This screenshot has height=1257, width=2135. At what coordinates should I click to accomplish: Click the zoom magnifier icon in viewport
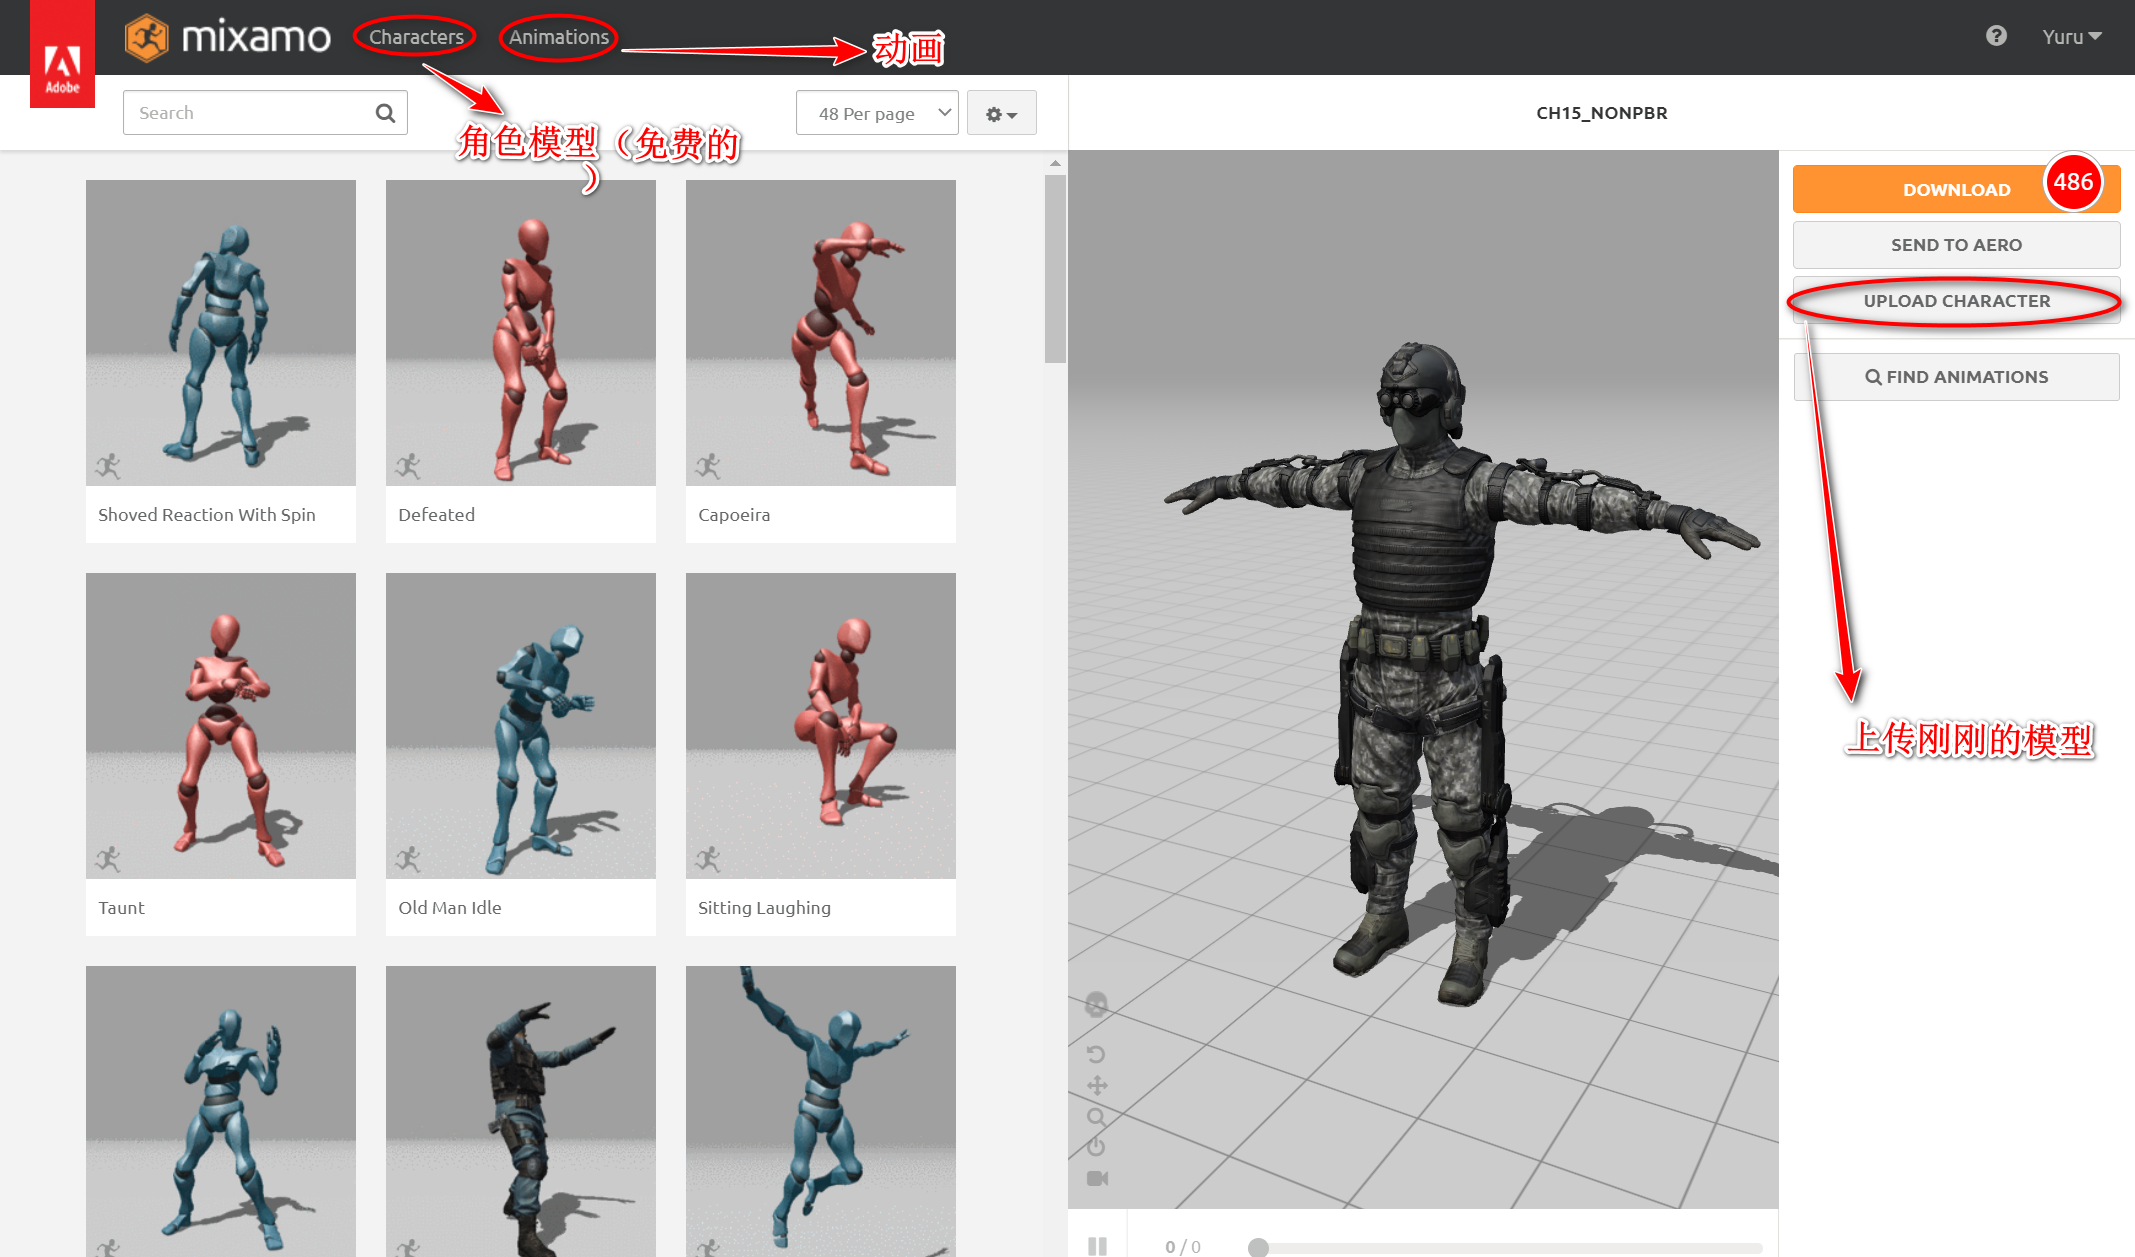pyautogui.click(x=1096, y=1117)
